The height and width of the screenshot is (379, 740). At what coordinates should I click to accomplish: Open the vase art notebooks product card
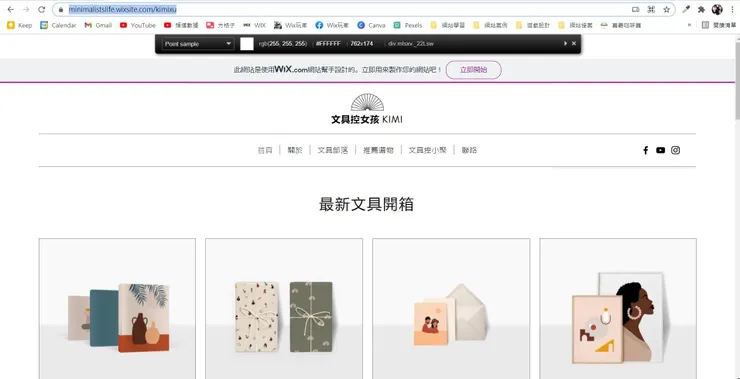117,309
